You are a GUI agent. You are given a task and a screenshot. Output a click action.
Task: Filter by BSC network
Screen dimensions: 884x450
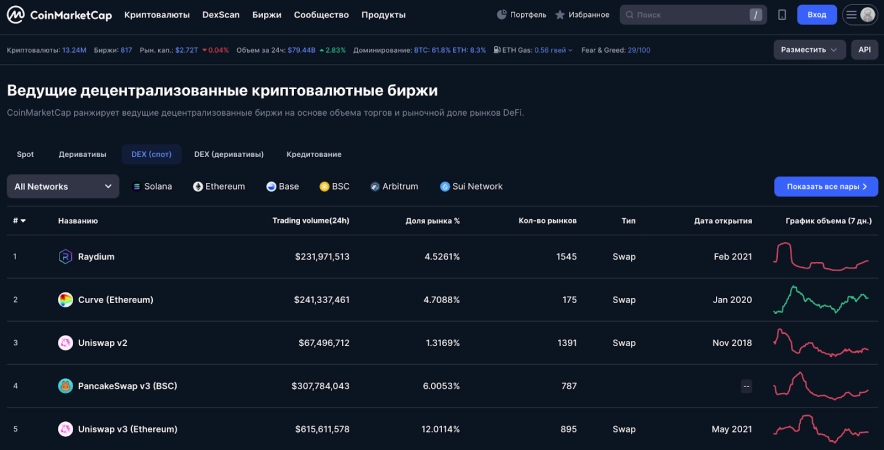[x=334, y=187]
